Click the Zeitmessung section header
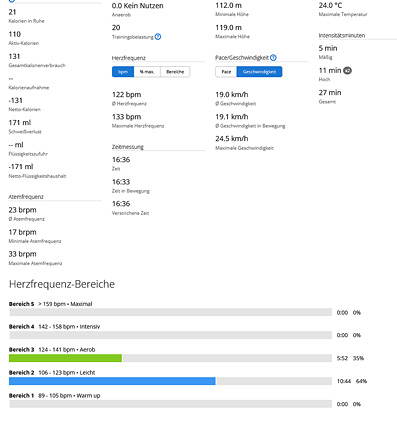 click(128, 147)
